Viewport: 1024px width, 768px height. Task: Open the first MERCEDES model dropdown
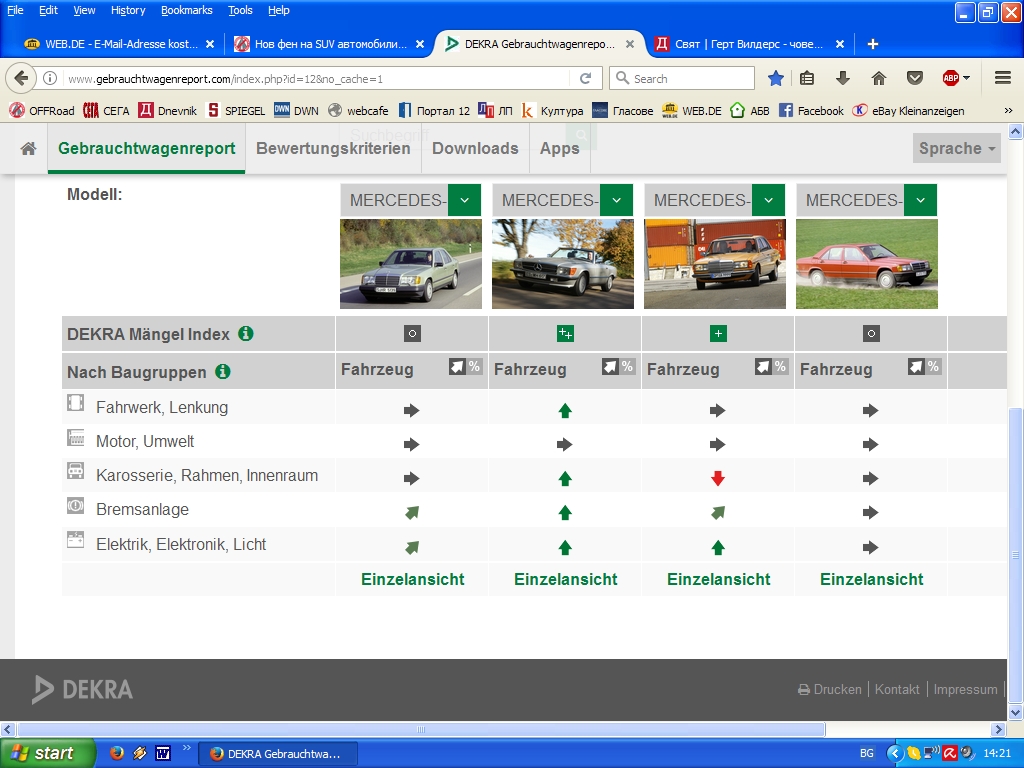(x=464, y=200)
